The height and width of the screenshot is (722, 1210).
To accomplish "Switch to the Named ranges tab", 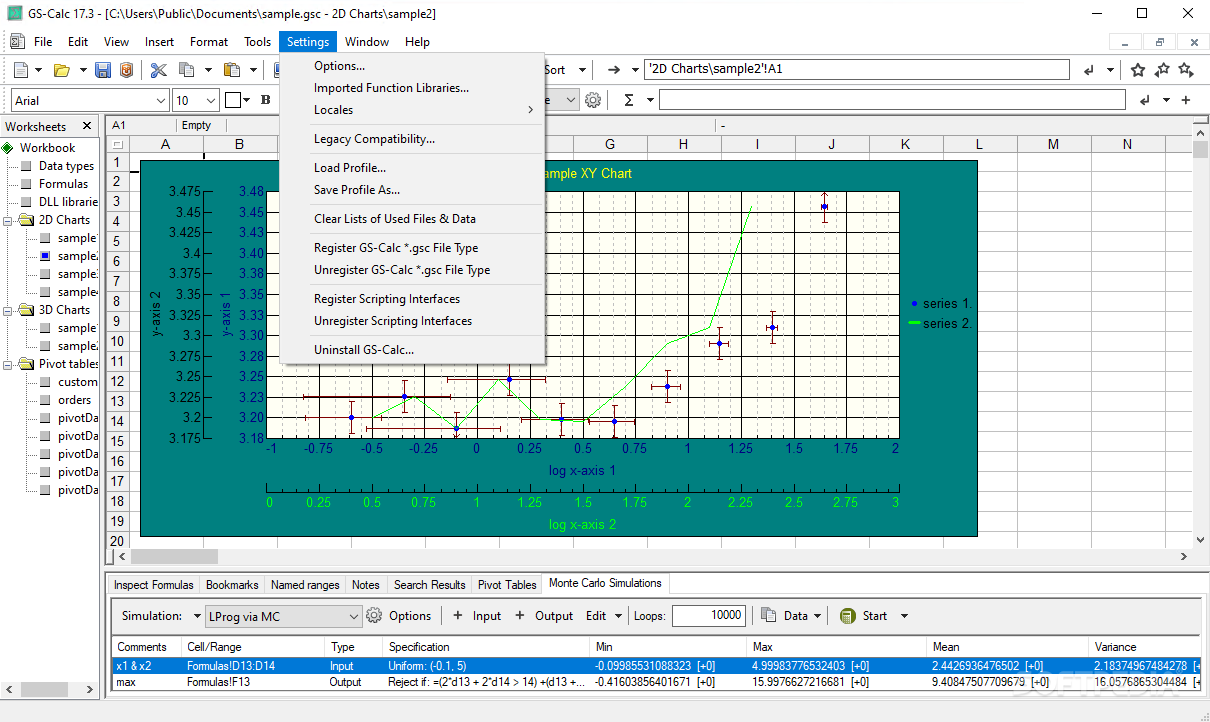I will (305, 585).
